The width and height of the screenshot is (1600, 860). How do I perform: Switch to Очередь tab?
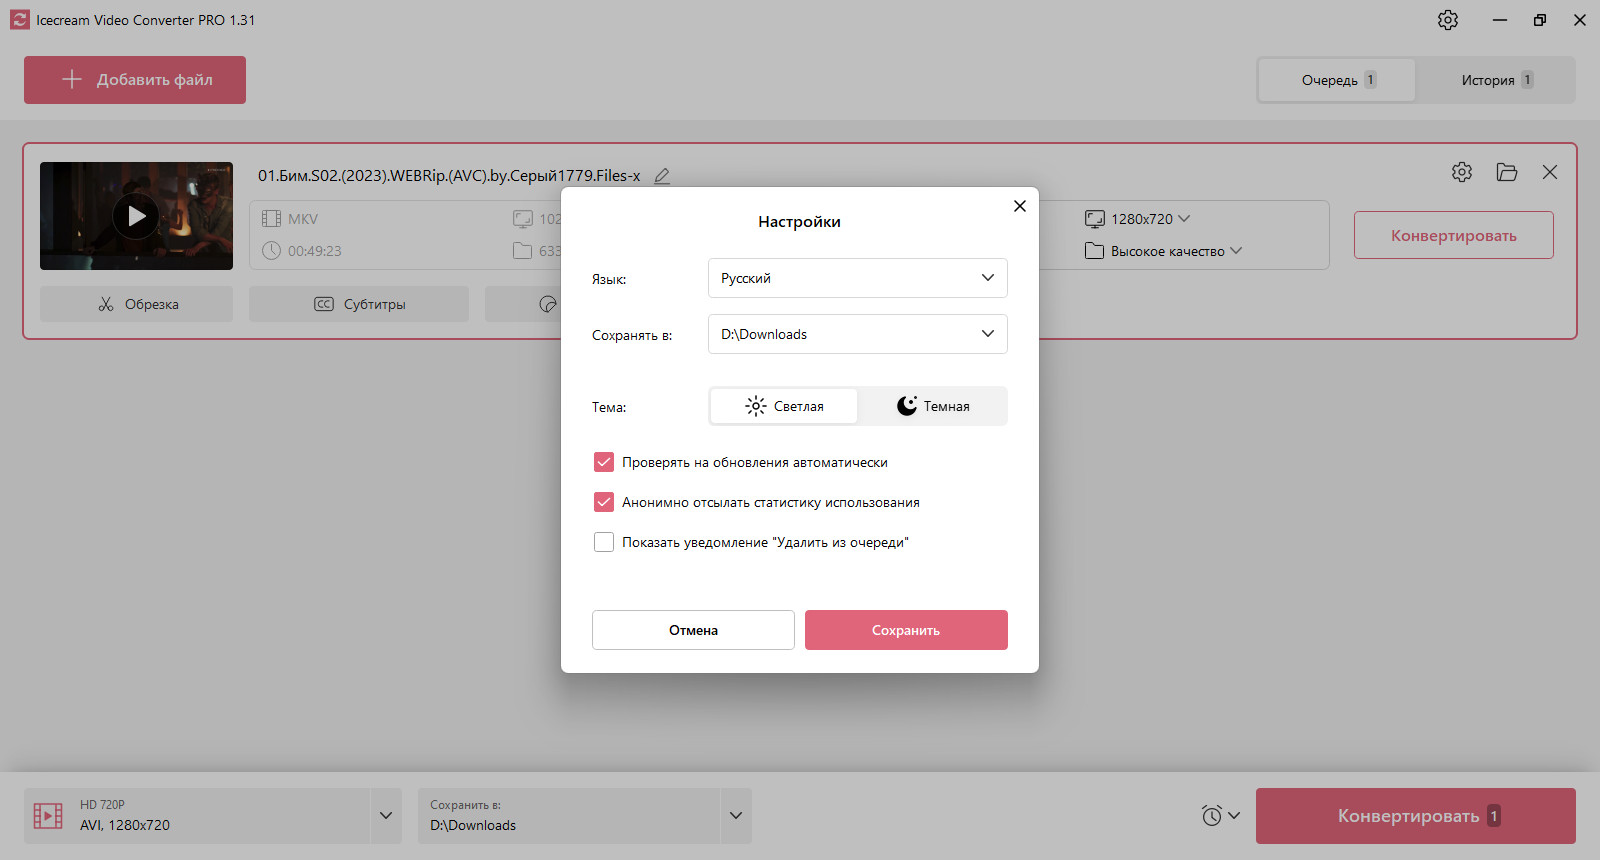(1337, 80)
